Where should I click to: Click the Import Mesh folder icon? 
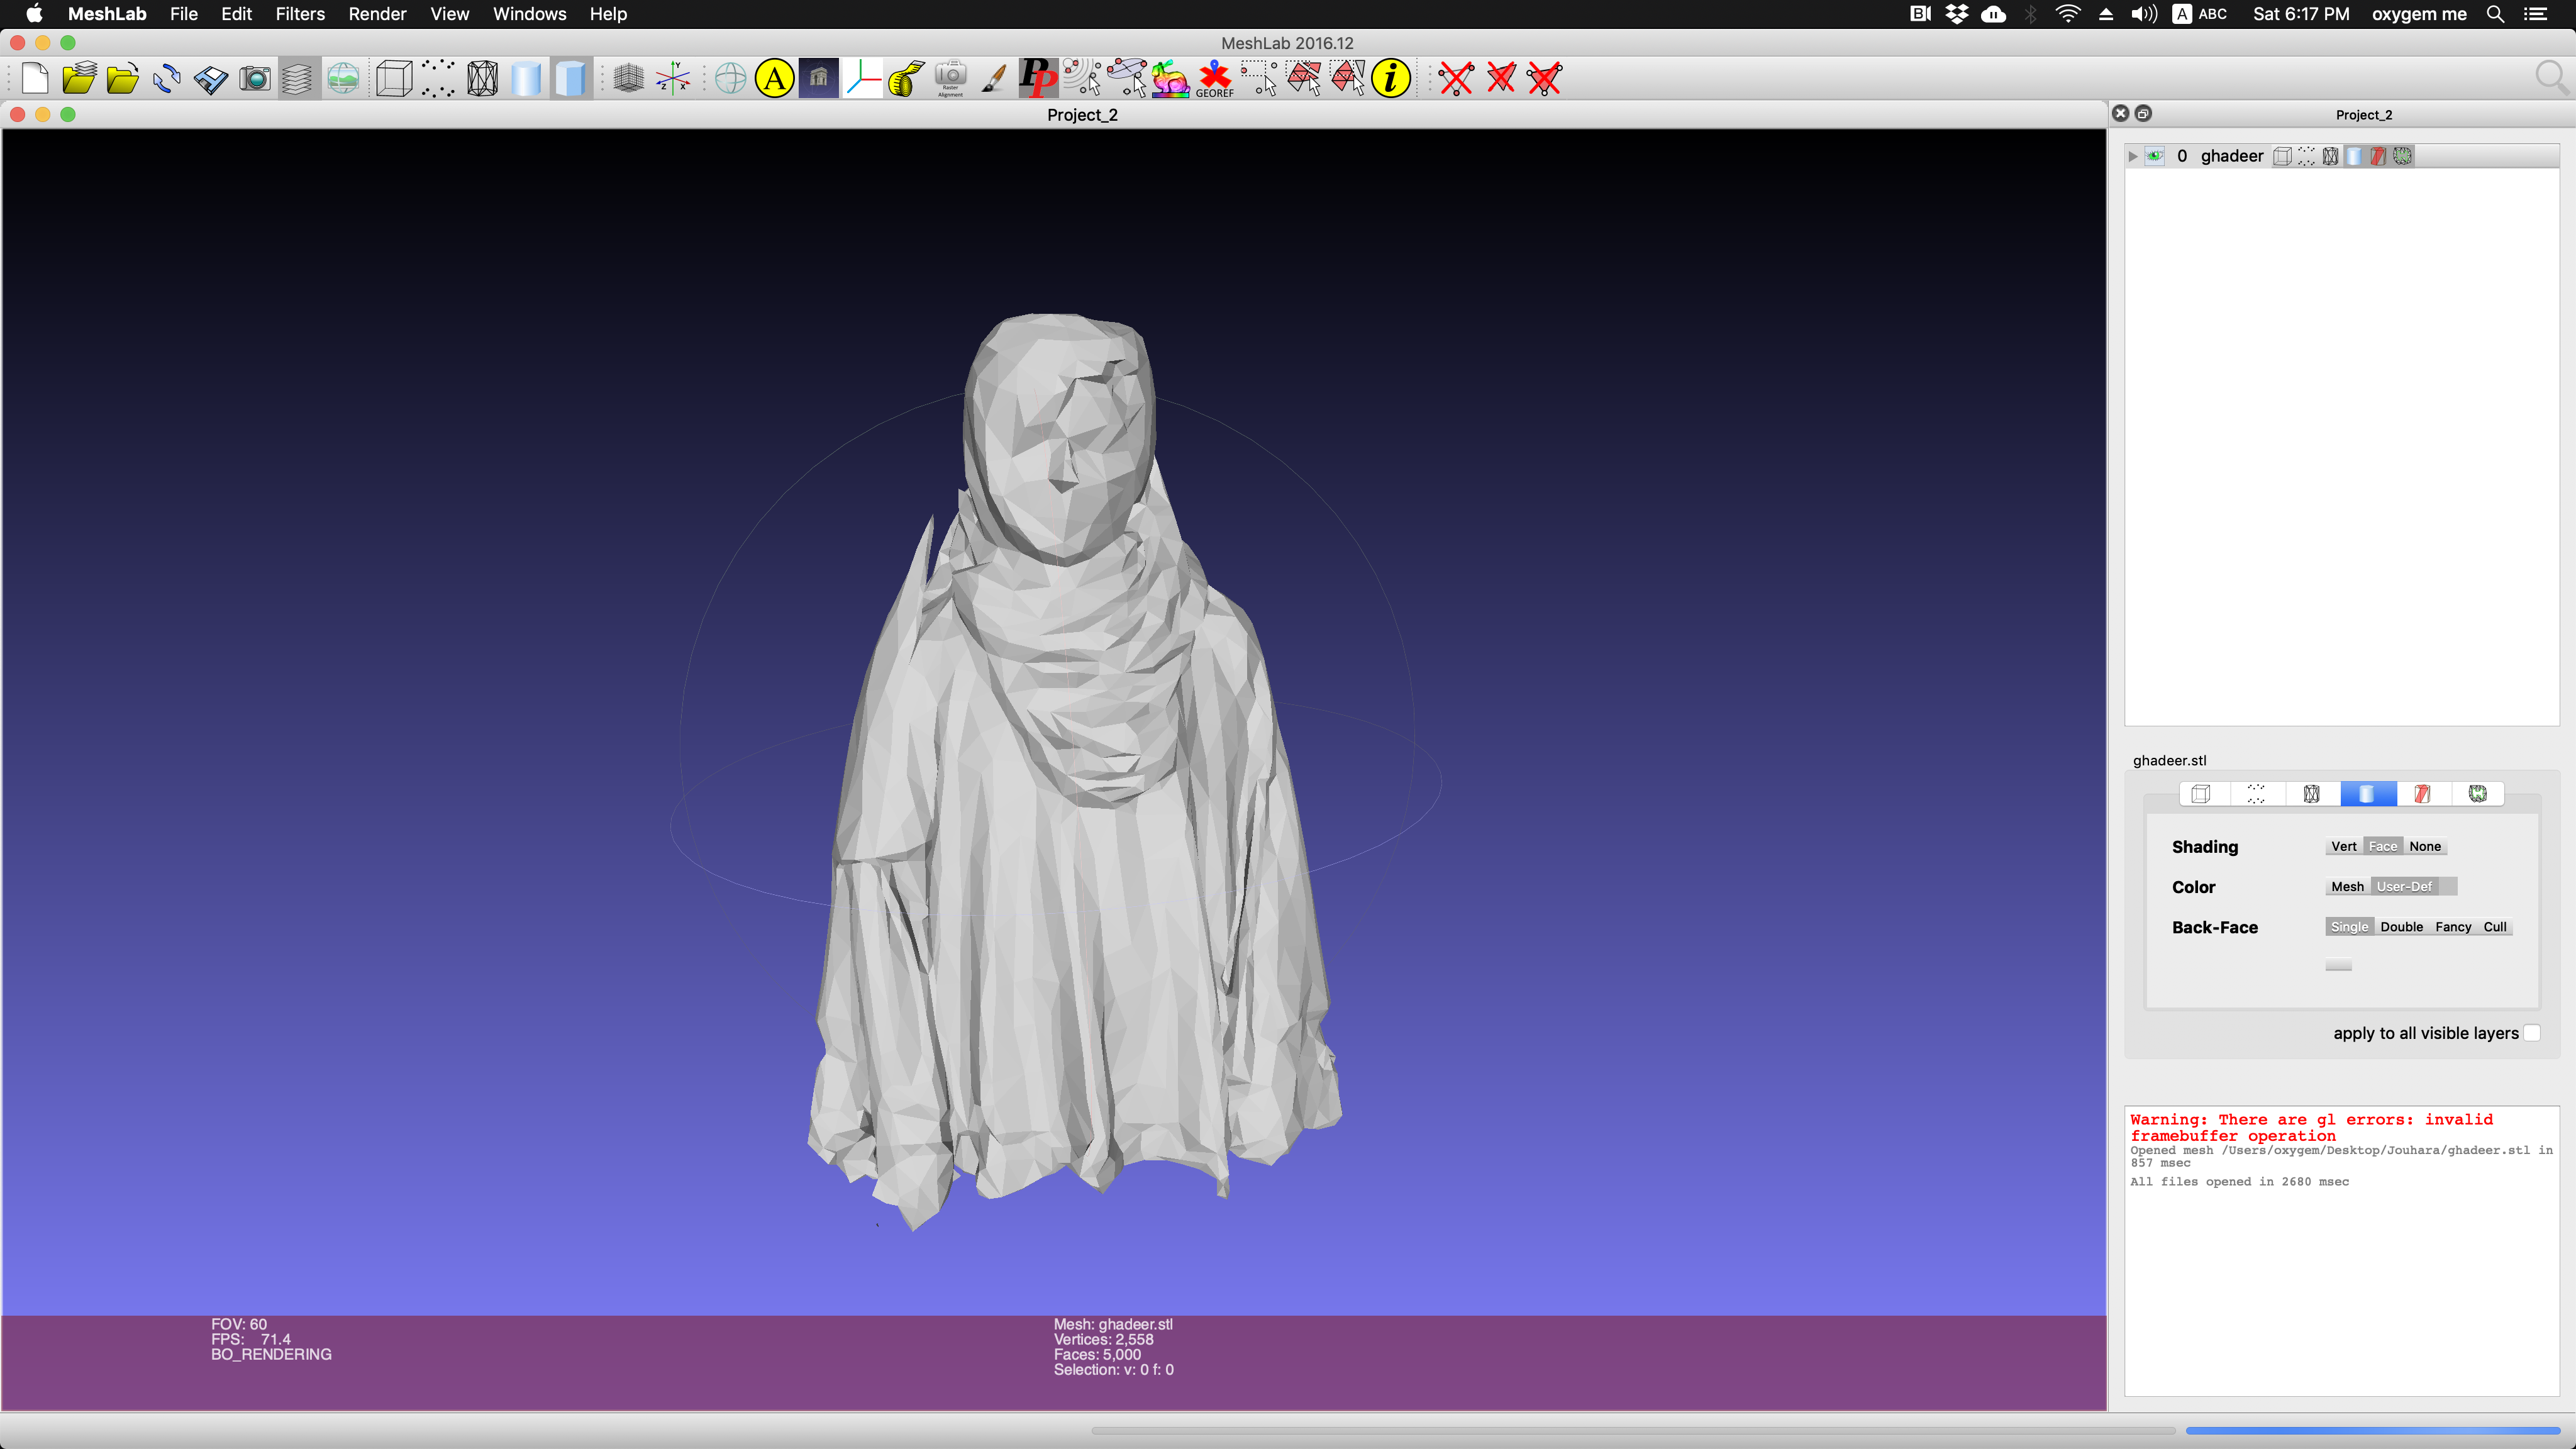point(122,78)
